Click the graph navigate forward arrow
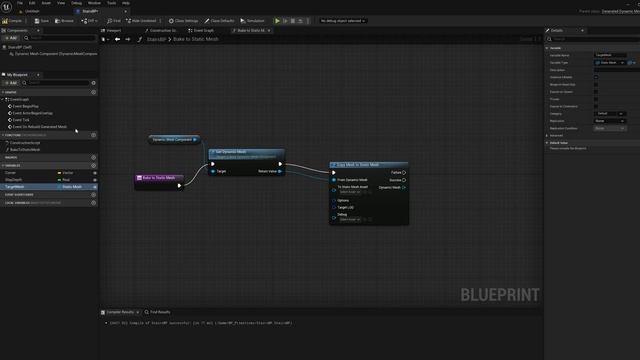This screenshot has height=360, width=640. pyautogui.click(x=128, y=39)
